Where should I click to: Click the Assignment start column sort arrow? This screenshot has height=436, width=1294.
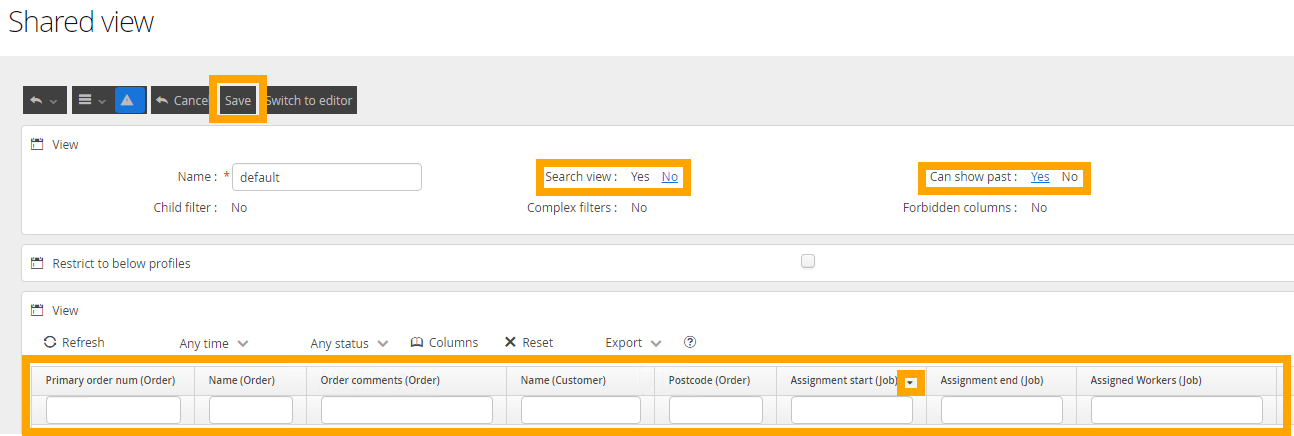(x=910, y=382)
